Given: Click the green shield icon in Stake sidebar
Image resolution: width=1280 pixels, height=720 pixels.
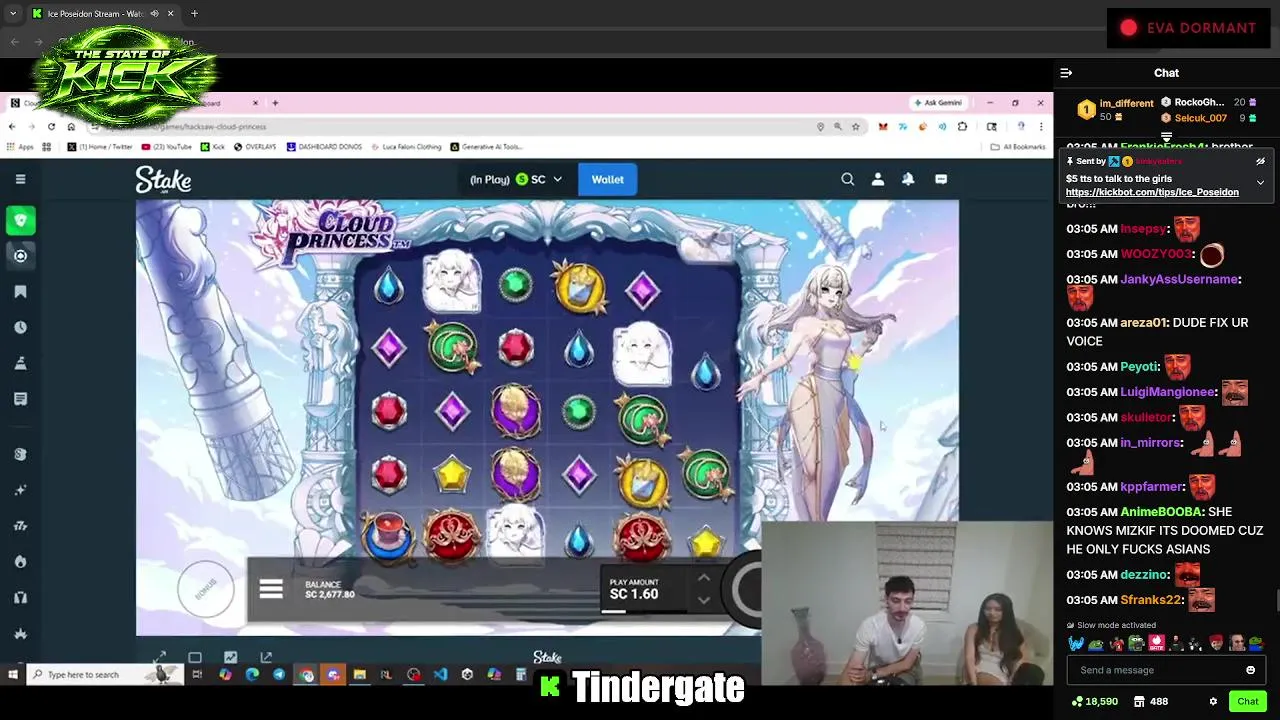Looking at the screenshot, I should pos(20,220).
